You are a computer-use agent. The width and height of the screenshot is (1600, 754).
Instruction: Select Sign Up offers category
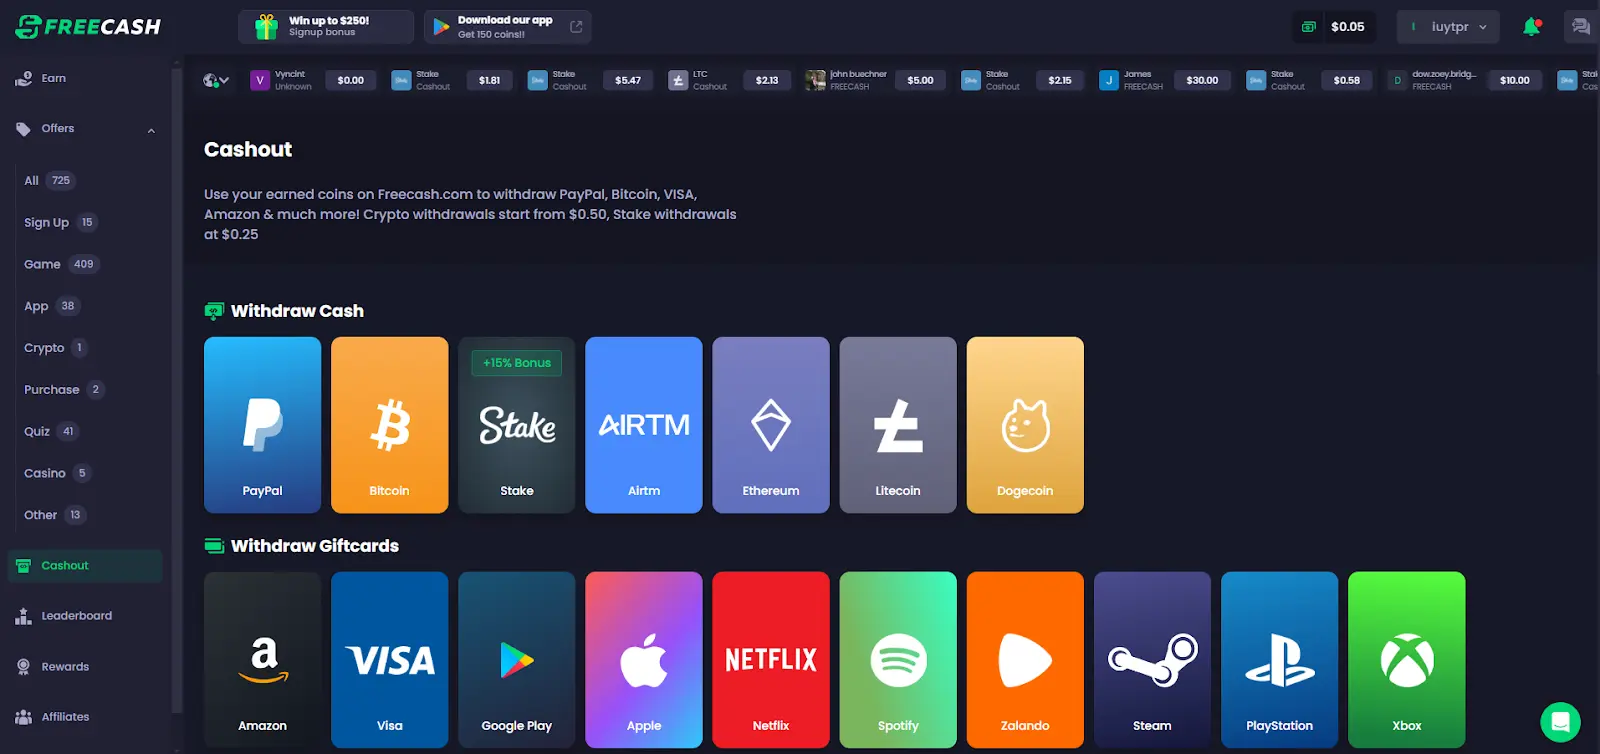pyautogui.click(x=60, y=222)
